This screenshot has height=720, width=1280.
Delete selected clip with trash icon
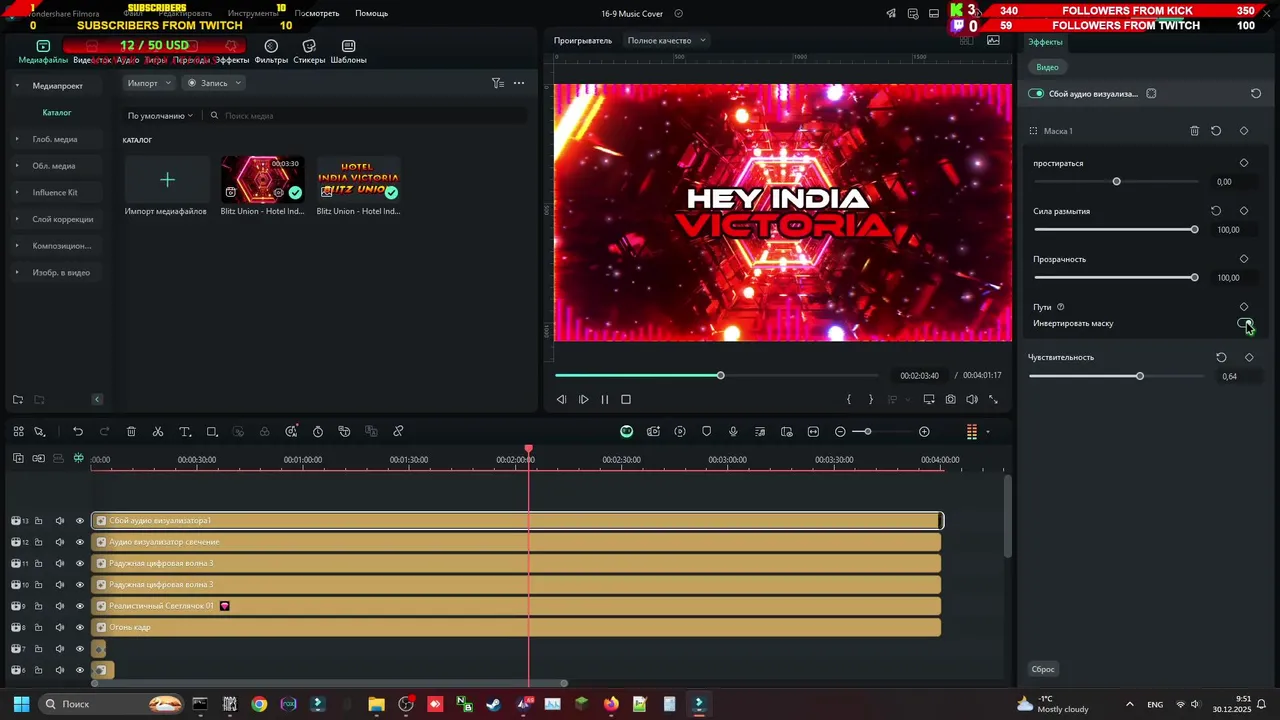(x=131, y=432)
